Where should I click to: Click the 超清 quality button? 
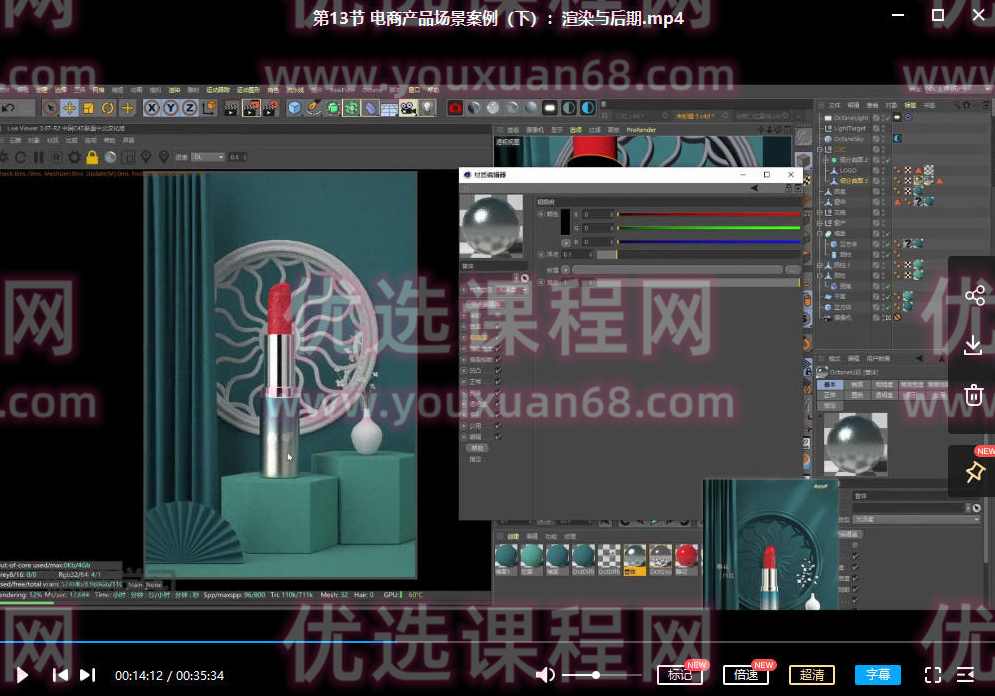(811, 675)
